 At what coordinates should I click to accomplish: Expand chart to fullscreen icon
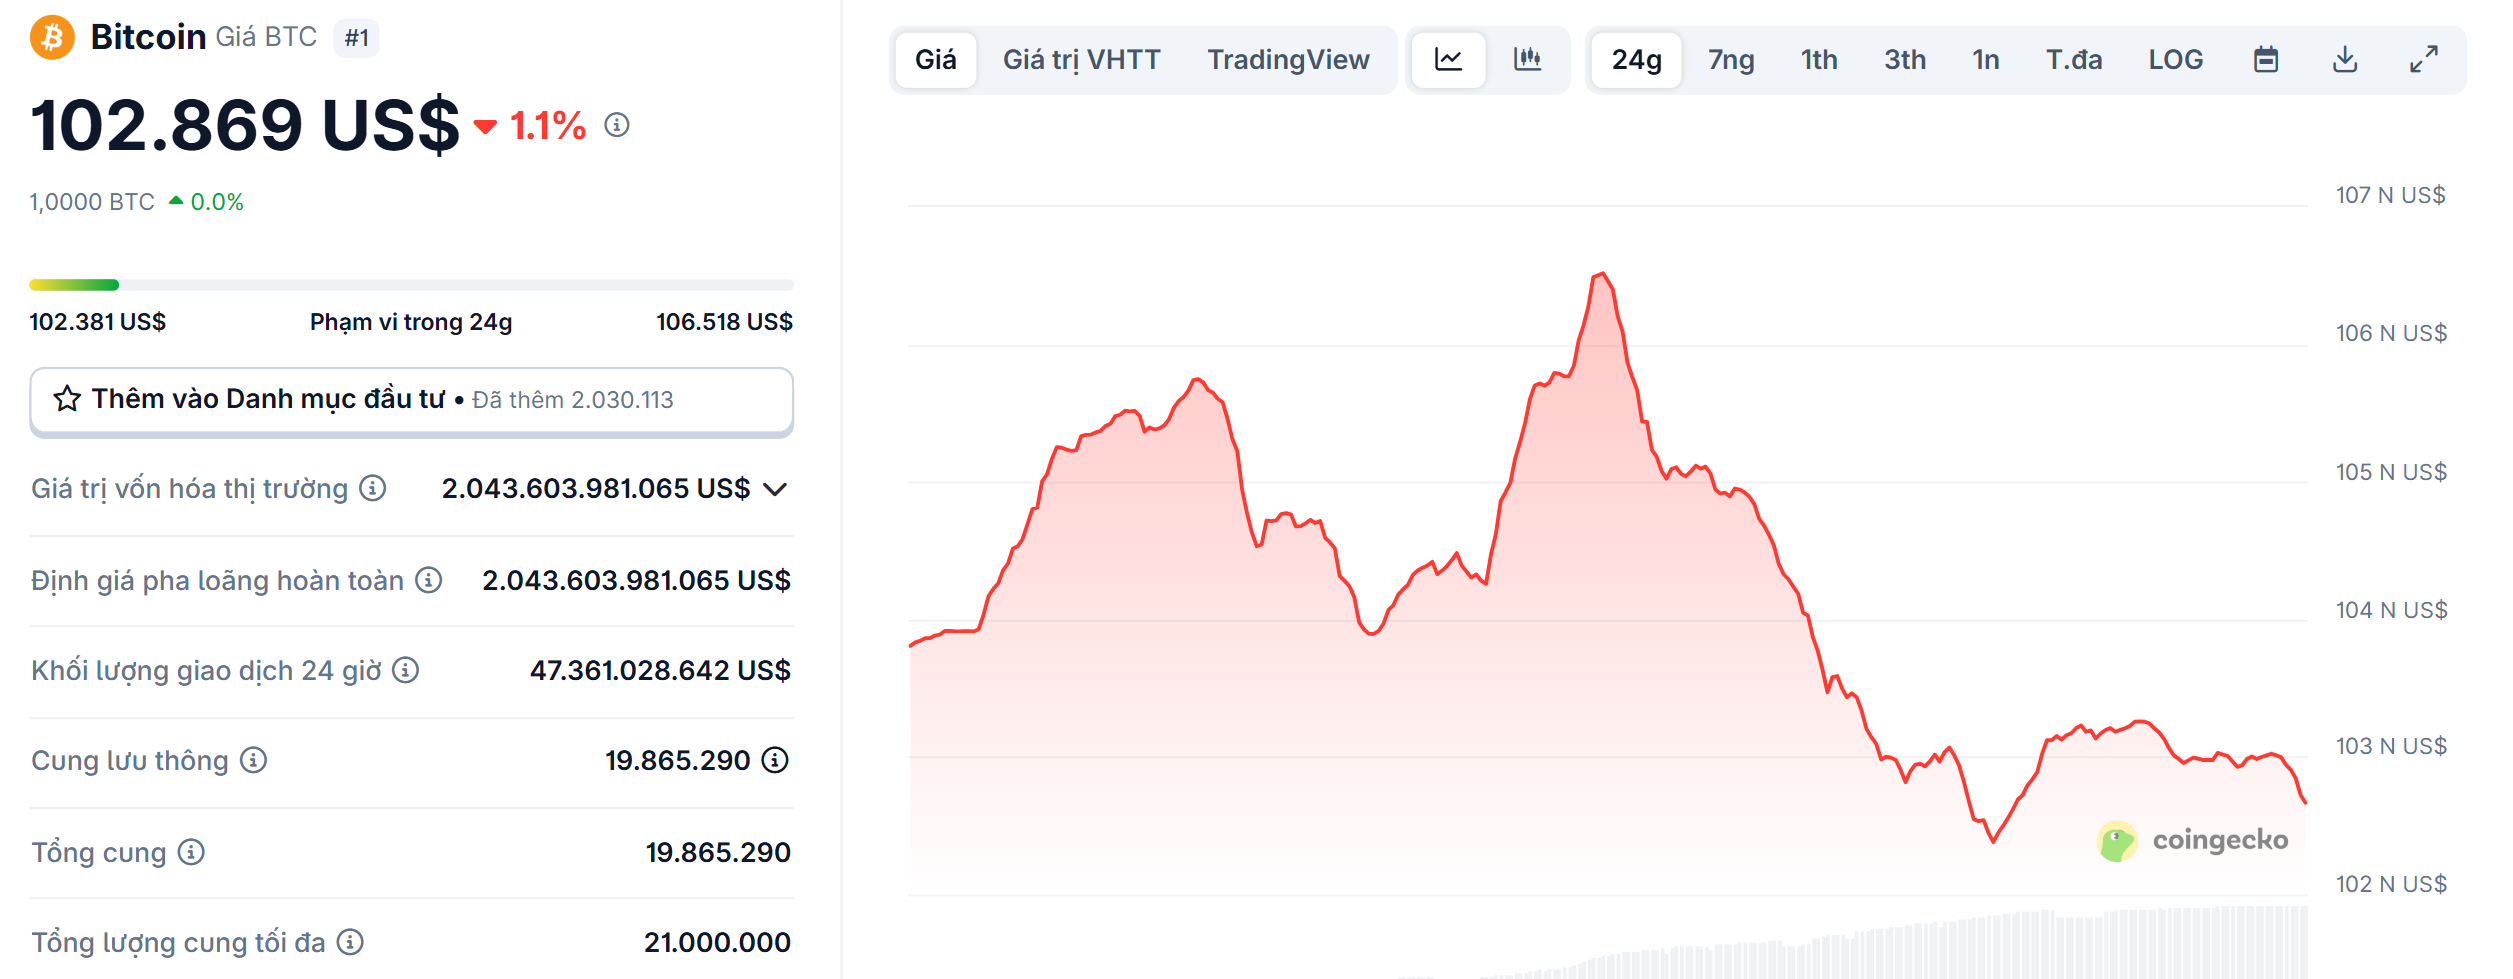click(2424, 60)
